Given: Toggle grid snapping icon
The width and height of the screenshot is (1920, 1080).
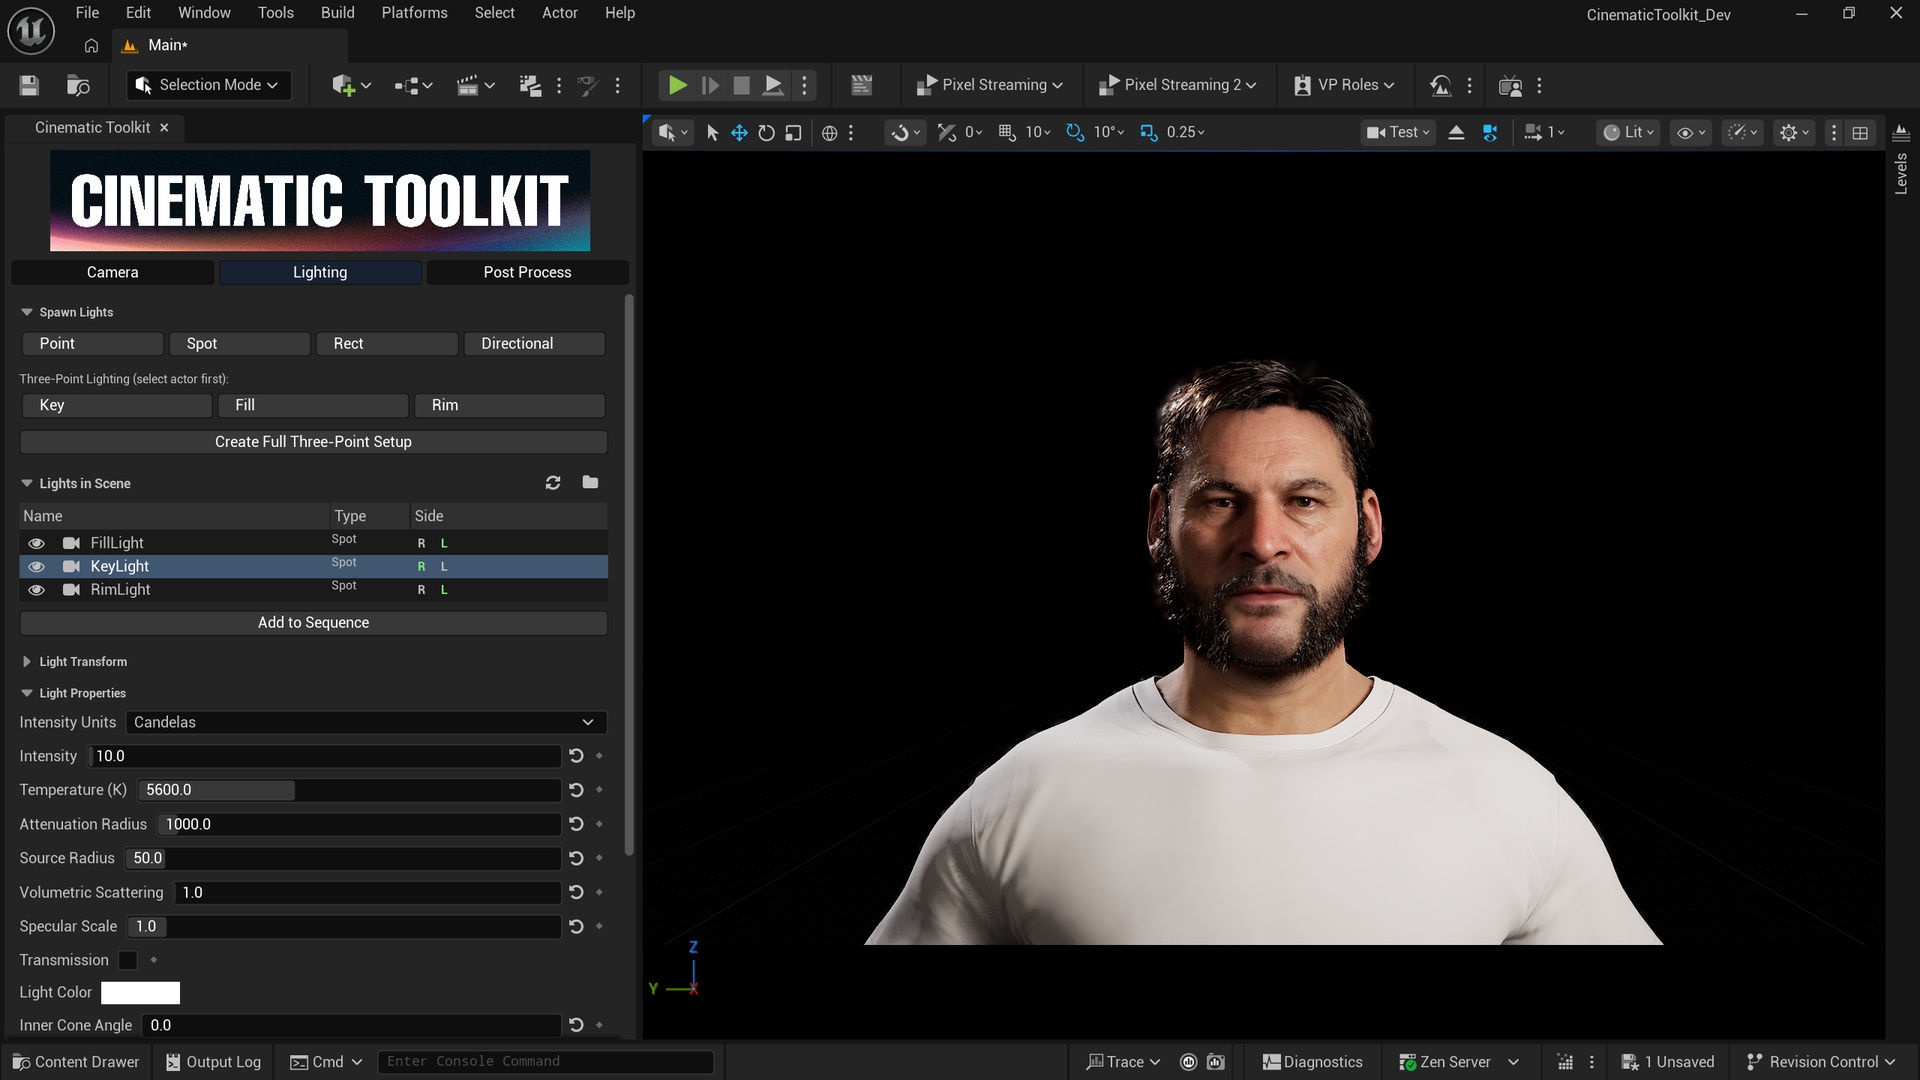Looking at the screenshot, I should [x=1007, y=132].
